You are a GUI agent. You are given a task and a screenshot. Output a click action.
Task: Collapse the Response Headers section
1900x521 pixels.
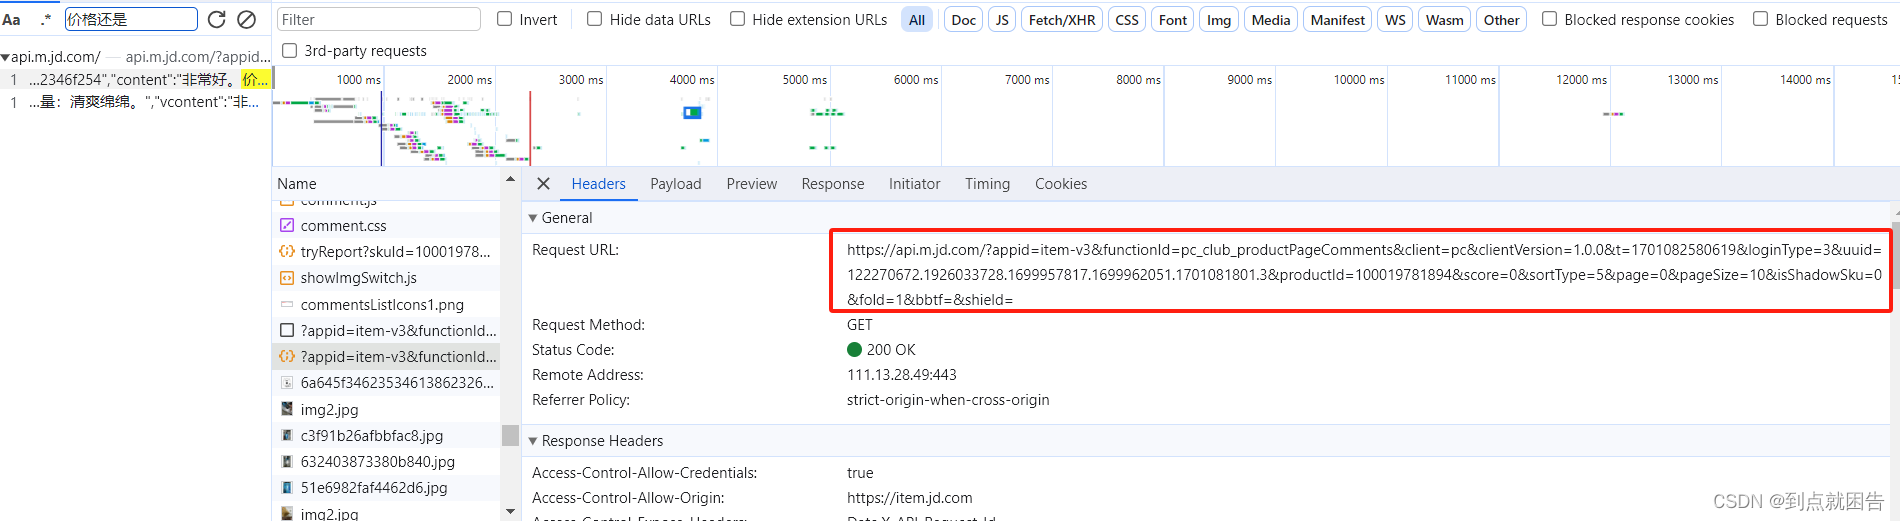tap(533, 441)
